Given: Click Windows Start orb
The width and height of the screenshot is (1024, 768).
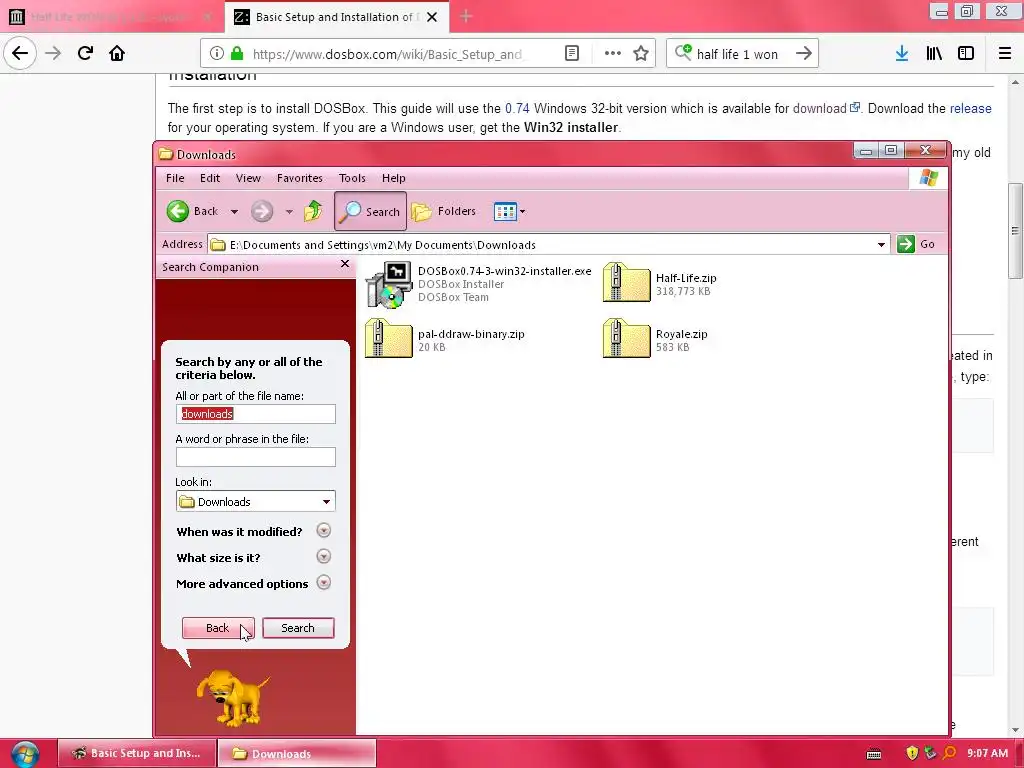Looking at the screenshot, I should (25, 754).
